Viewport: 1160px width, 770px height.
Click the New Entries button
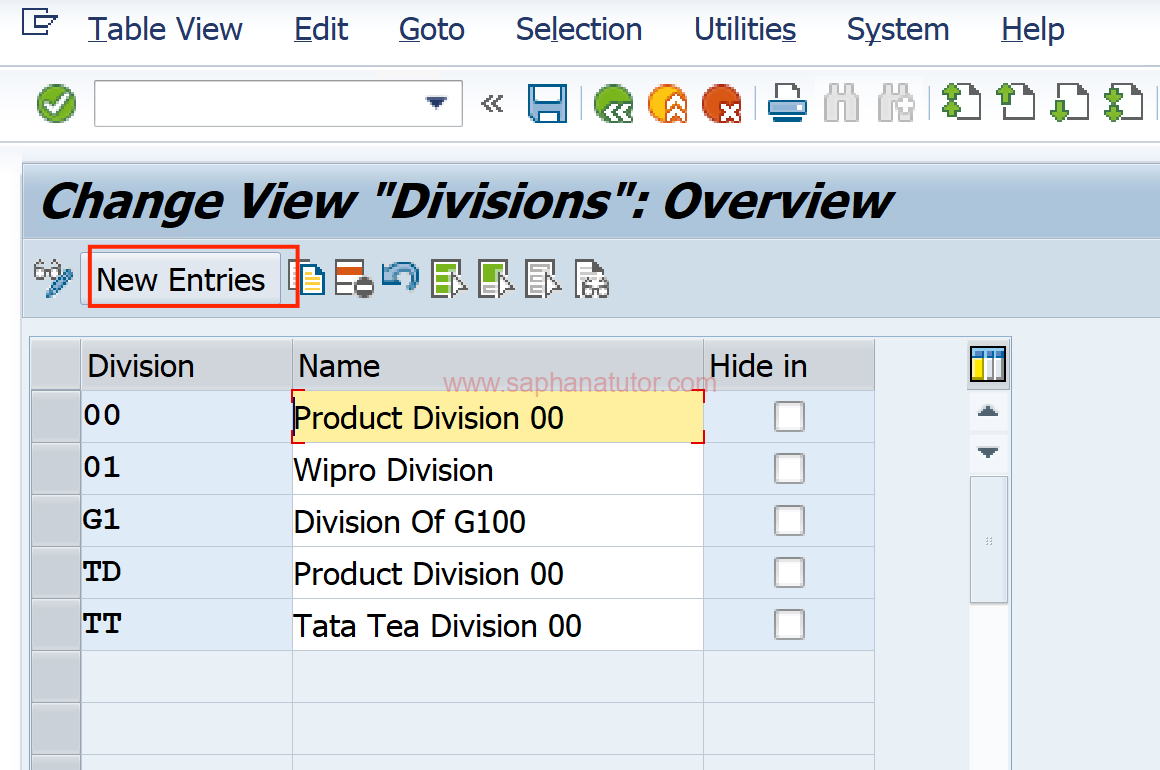coord(181,280)
